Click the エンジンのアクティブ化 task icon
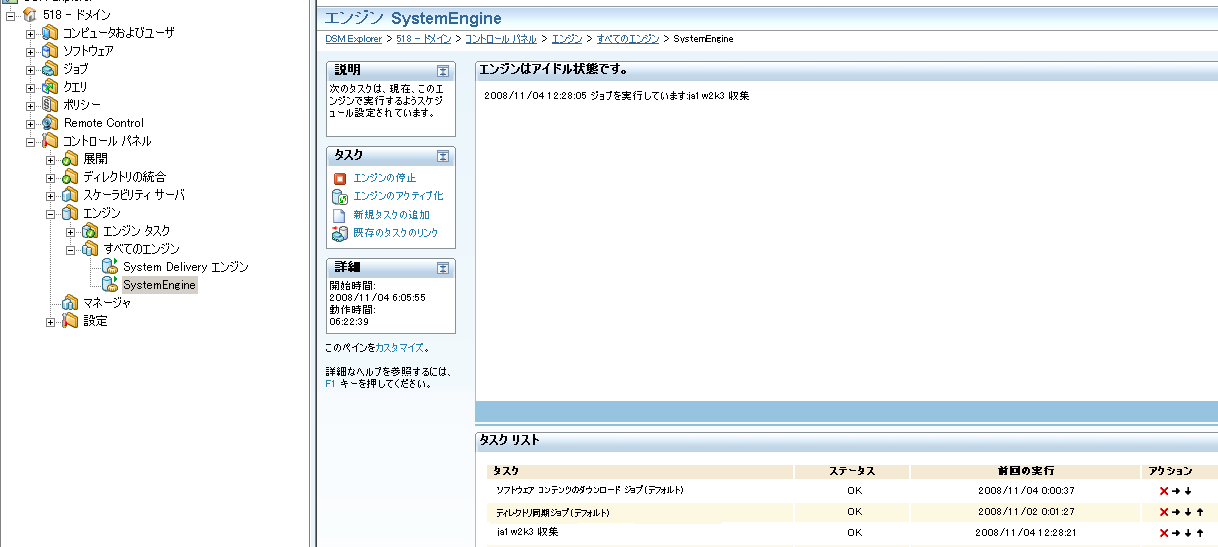 (340, 196)
